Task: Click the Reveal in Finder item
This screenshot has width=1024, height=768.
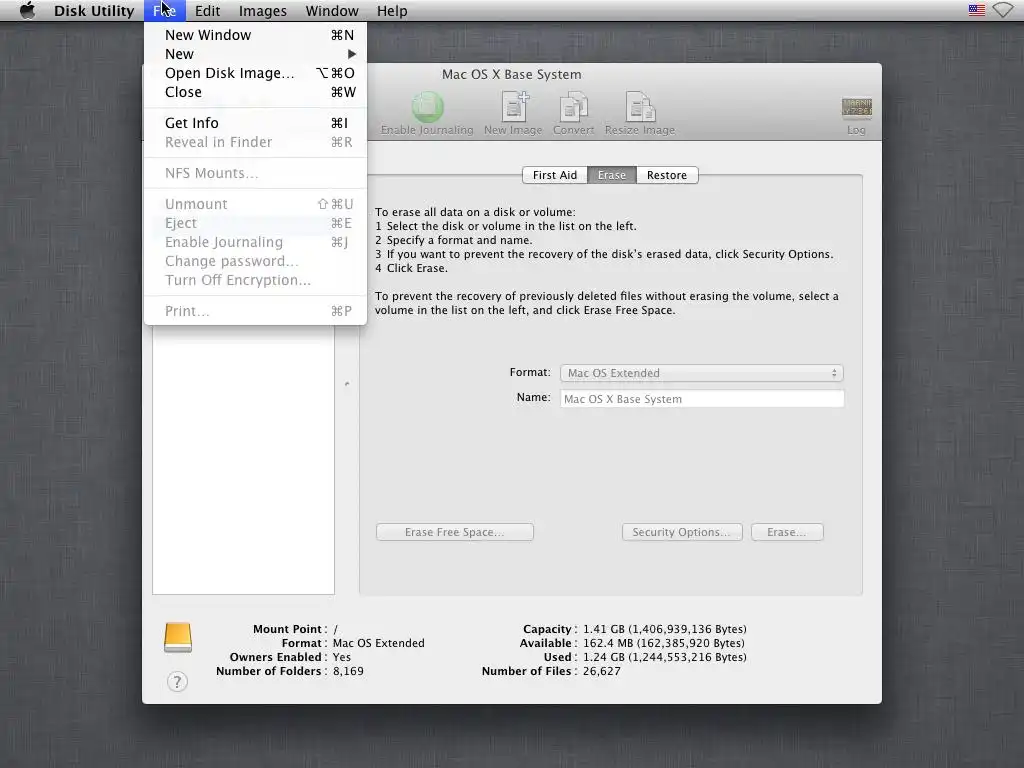Action: coord(255,142)
